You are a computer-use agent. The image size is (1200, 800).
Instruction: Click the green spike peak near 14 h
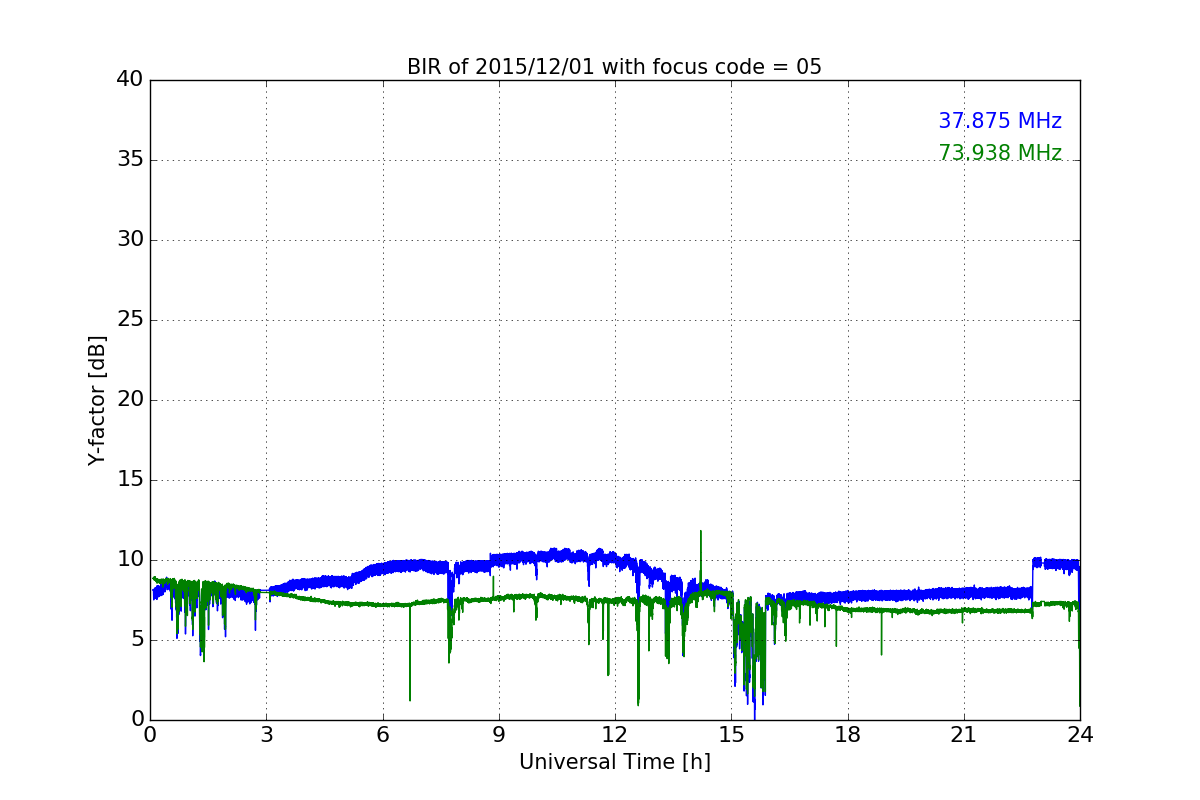(x=701, y=532)
